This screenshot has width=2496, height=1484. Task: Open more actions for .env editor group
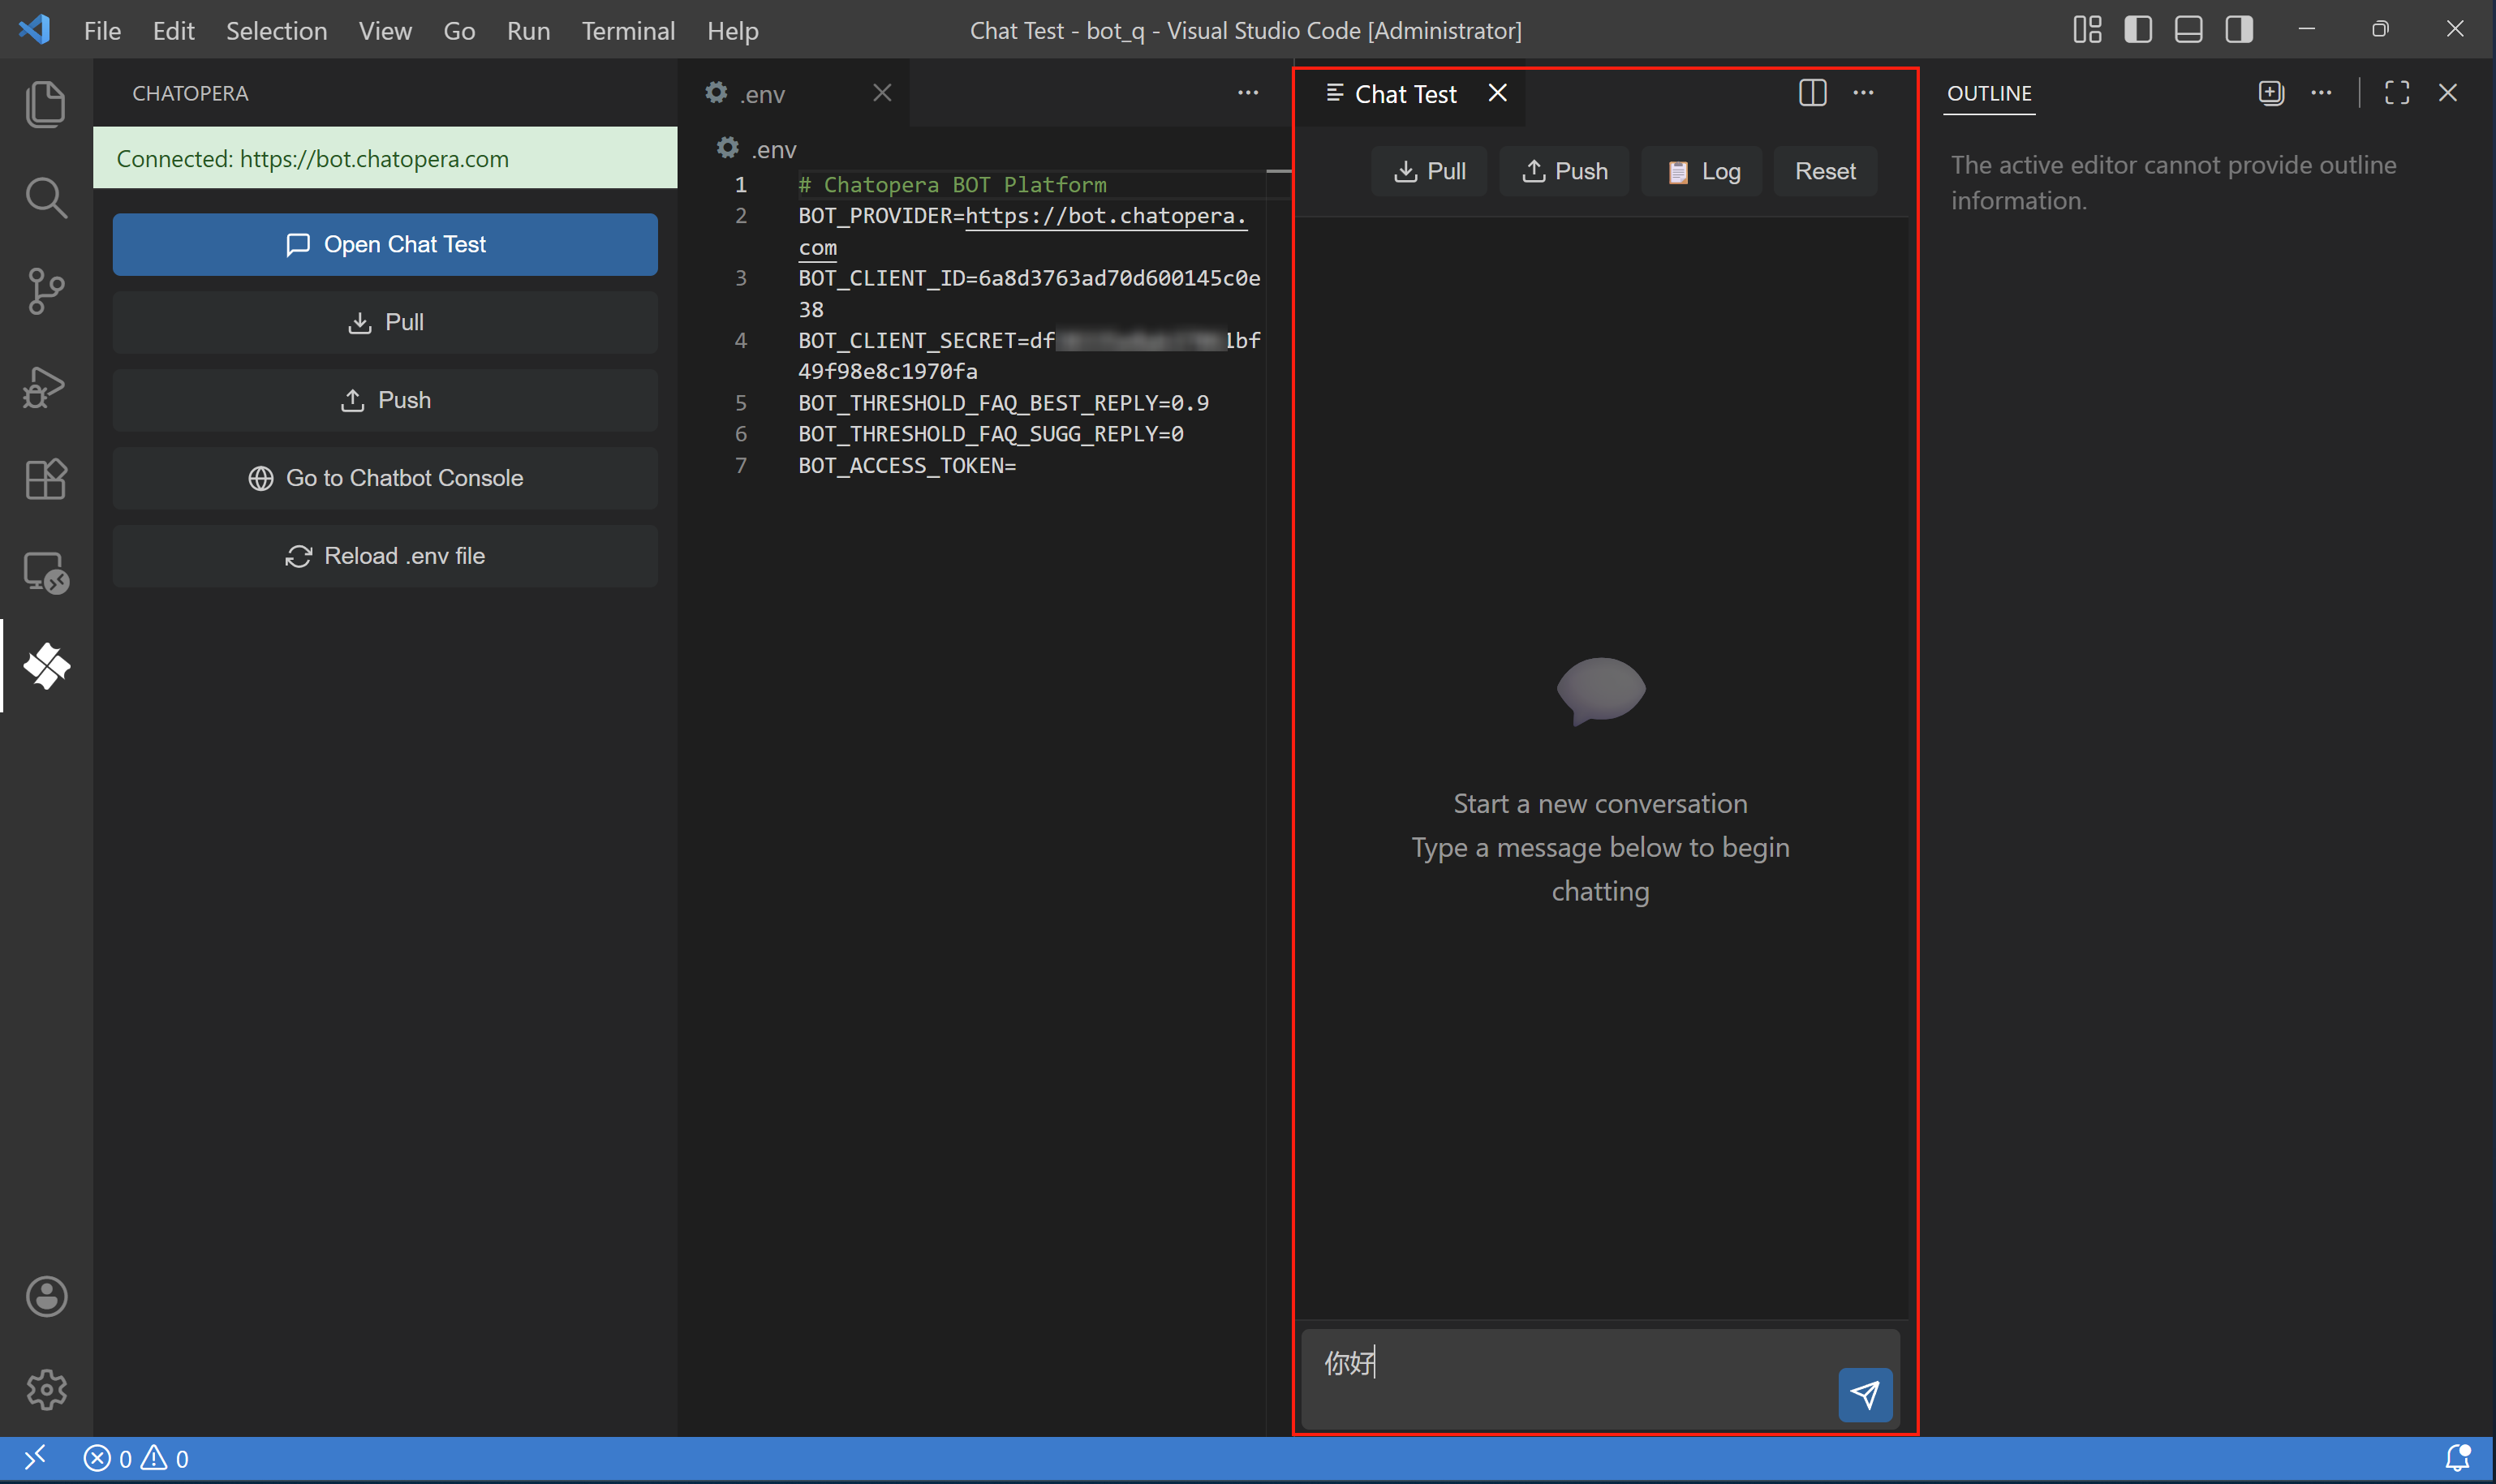click(1248, 93)
